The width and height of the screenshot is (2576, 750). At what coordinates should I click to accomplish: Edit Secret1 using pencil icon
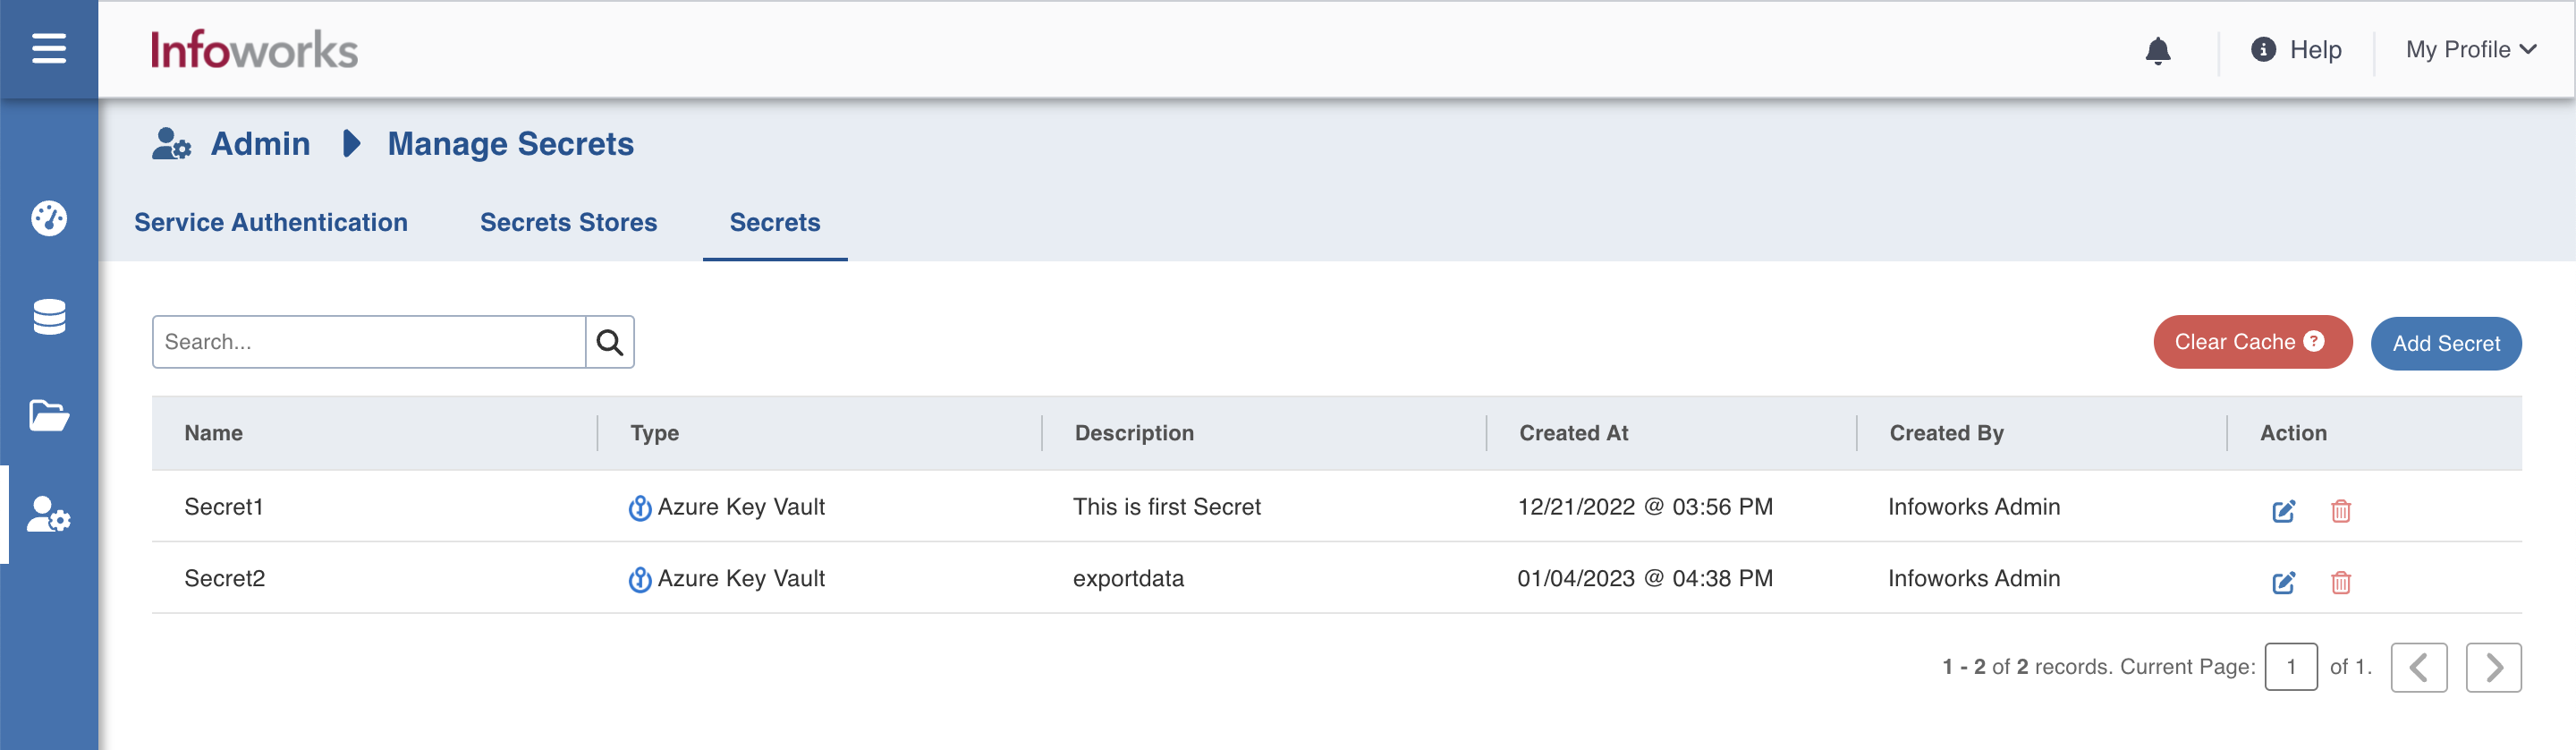coord(2283,511)
